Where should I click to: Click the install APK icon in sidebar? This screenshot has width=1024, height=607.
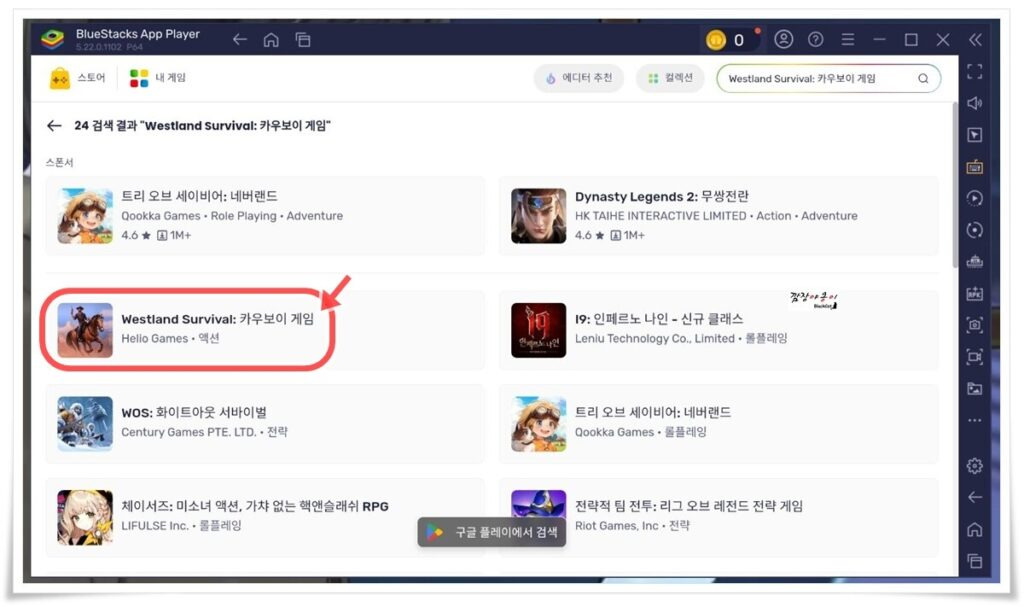pos(974,293)
